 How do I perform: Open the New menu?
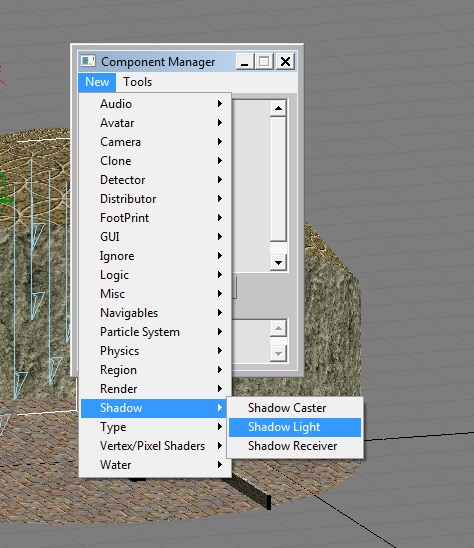[x=97, y=82]
